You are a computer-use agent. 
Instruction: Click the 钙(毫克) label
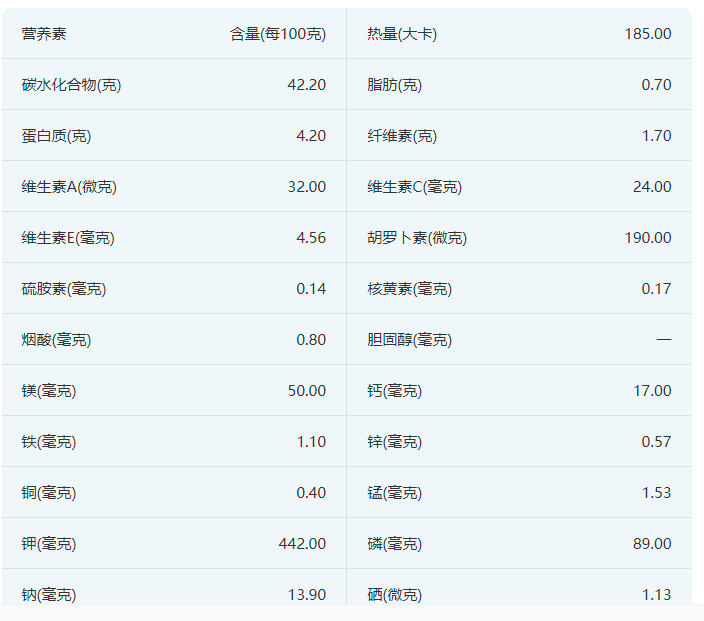[x=394, y=391]
